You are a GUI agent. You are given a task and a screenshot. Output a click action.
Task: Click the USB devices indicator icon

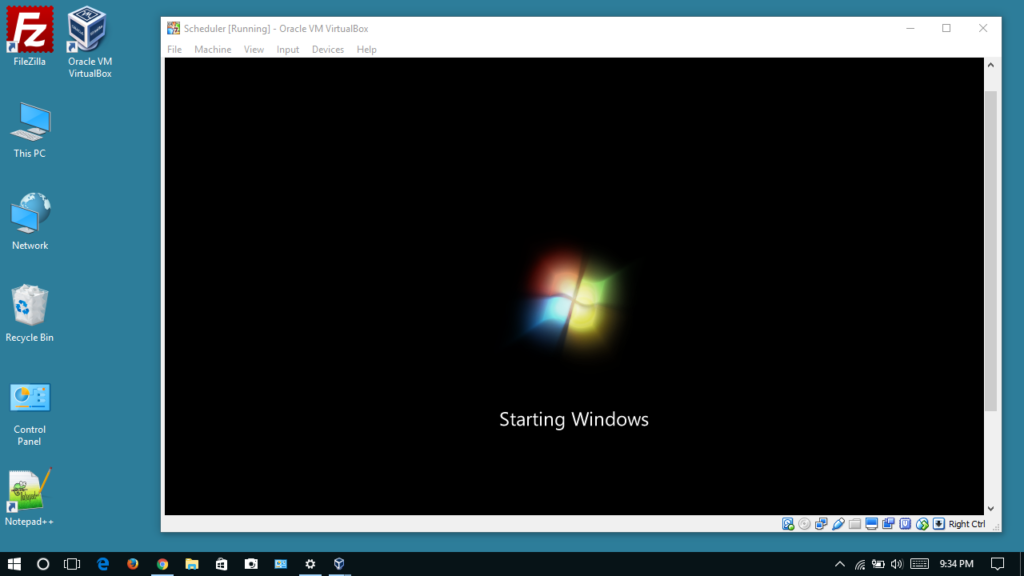point(838,524)
